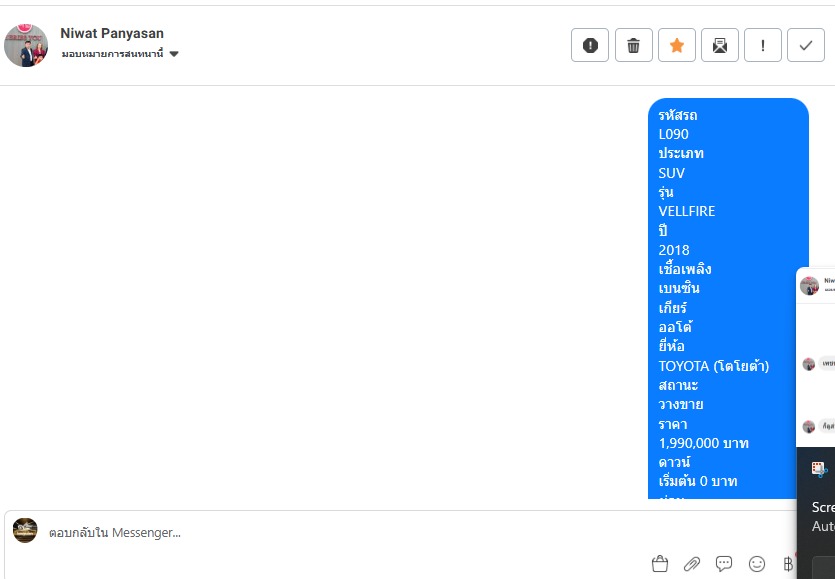
Task: Attach a file with paperclip icon
Action: pyautogui.click(x=692, y=564)
